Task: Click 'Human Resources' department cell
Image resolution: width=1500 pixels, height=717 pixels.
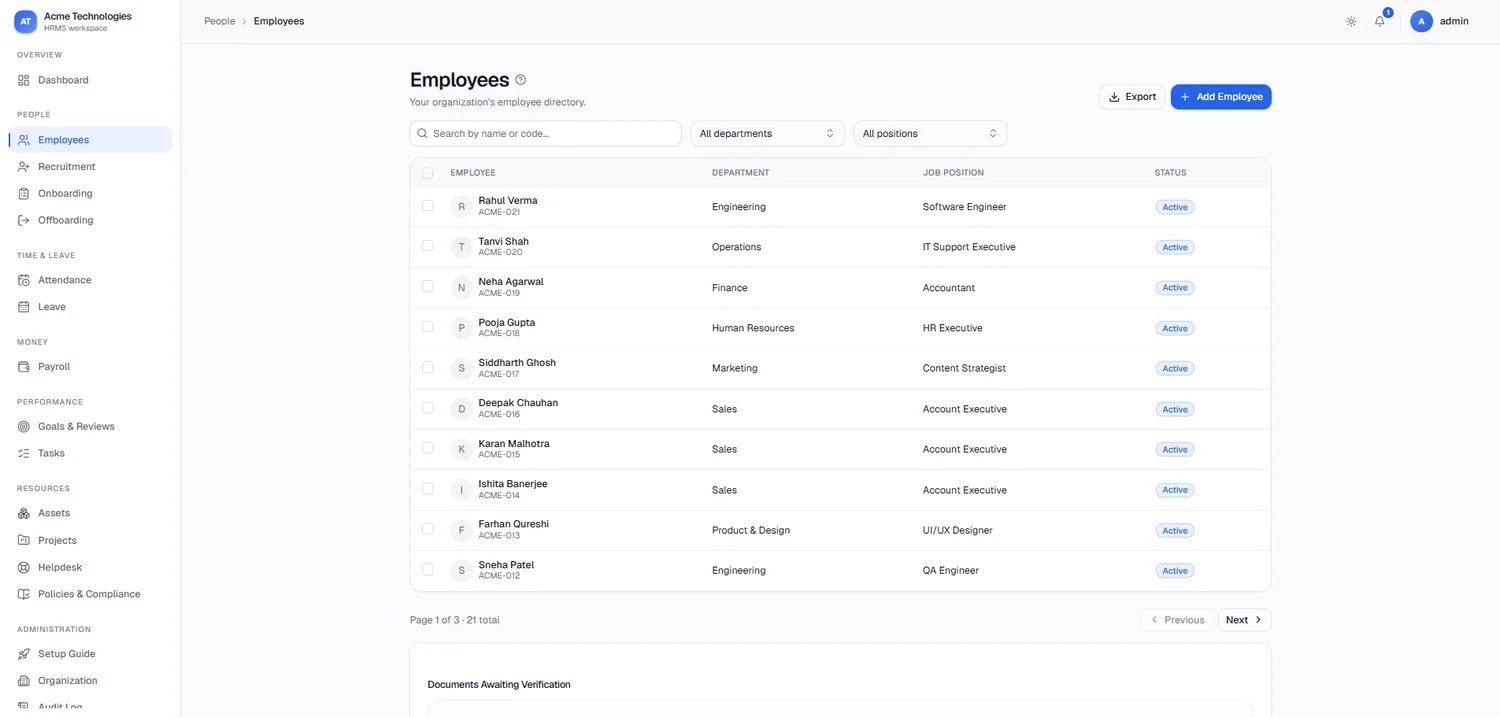Action: 753,328
